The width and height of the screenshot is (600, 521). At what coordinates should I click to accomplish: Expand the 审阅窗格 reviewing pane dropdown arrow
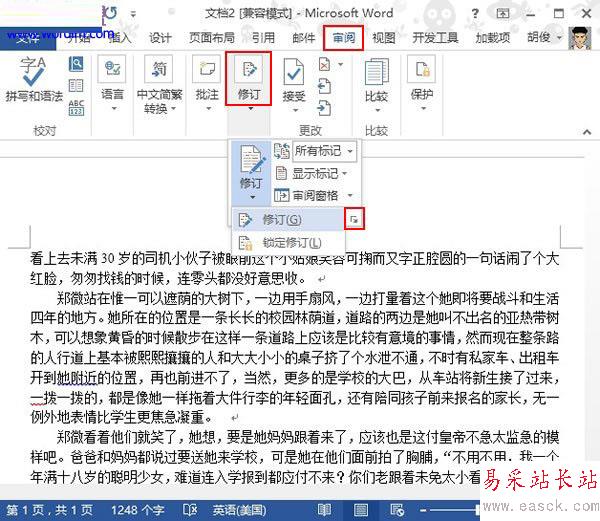pyautogui.click(x=350, y=196)
